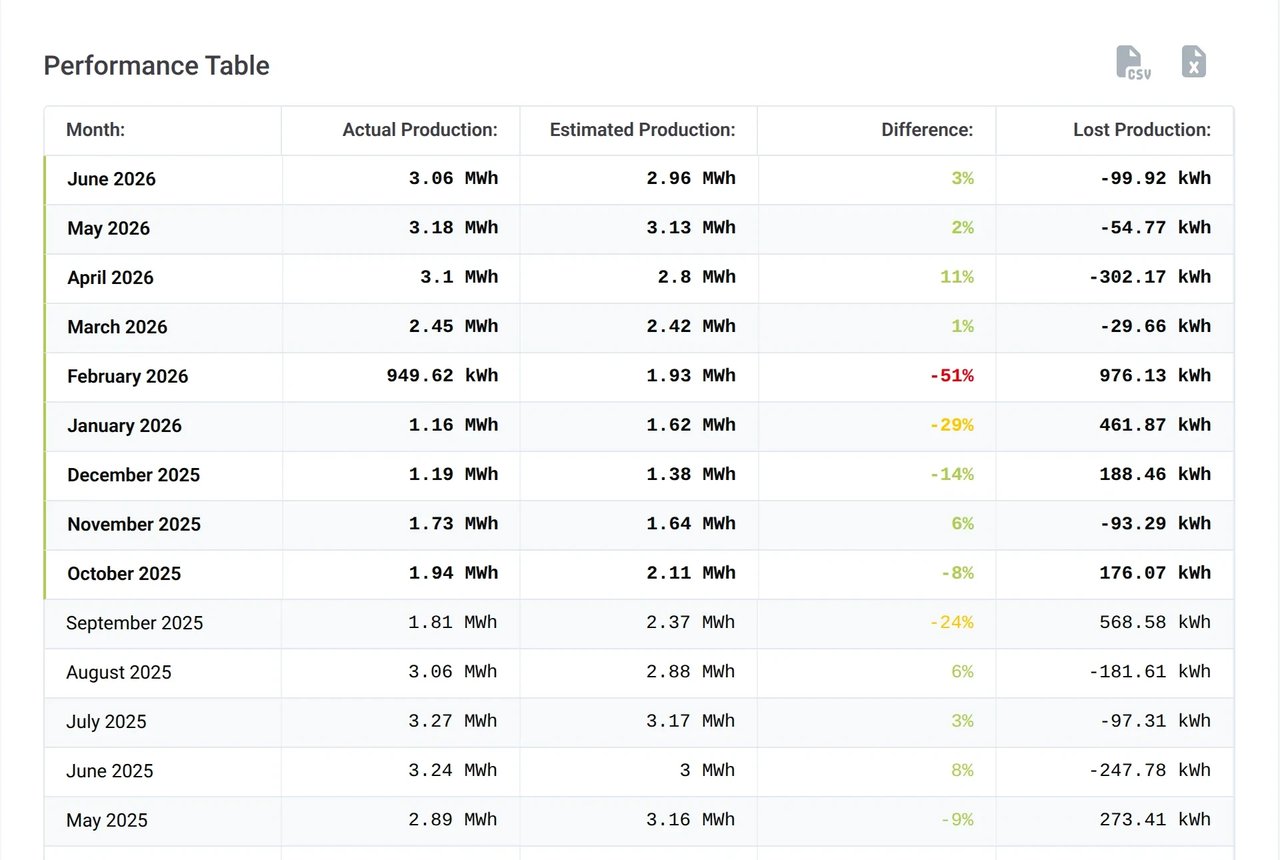Screen dimensions: 1280x860
Task: Click the 176.07 kWh lost production cell
Action: (x=1155, y=573)
